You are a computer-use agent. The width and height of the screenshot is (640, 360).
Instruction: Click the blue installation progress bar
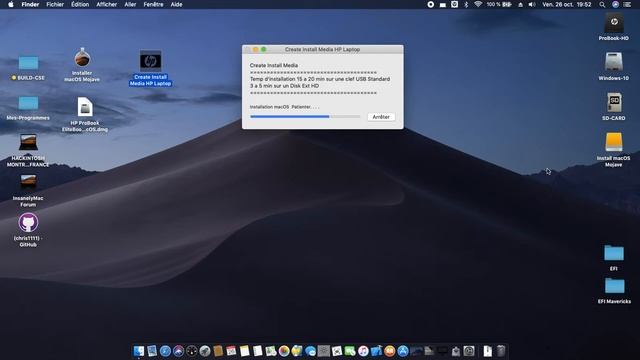click(x=305, y=117)
